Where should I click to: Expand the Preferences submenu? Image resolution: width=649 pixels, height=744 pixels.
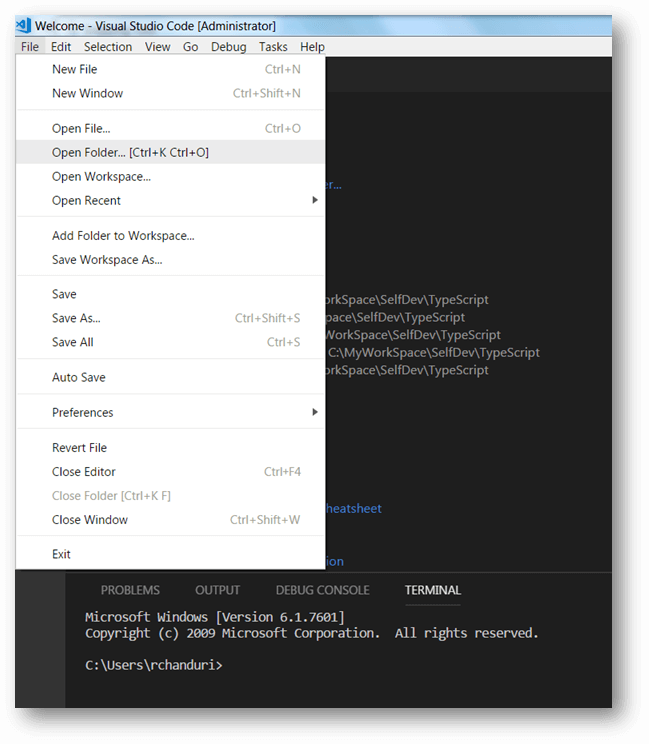[170, 412]
